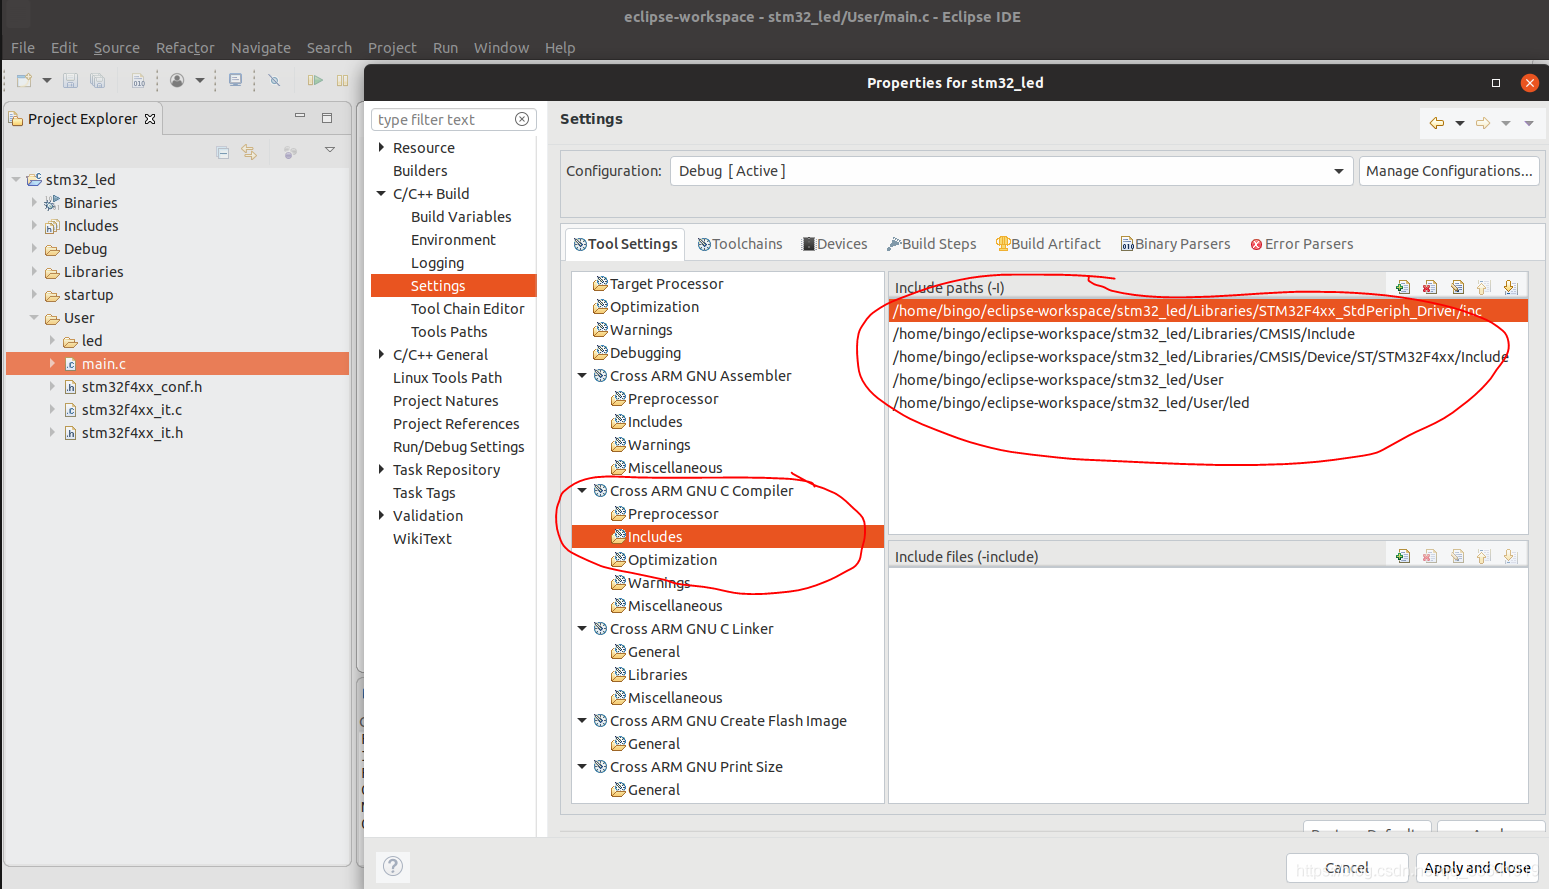Open Project Explorer view menu triangle
Viewport: 1549px width, 889px height.
point(329,150)
